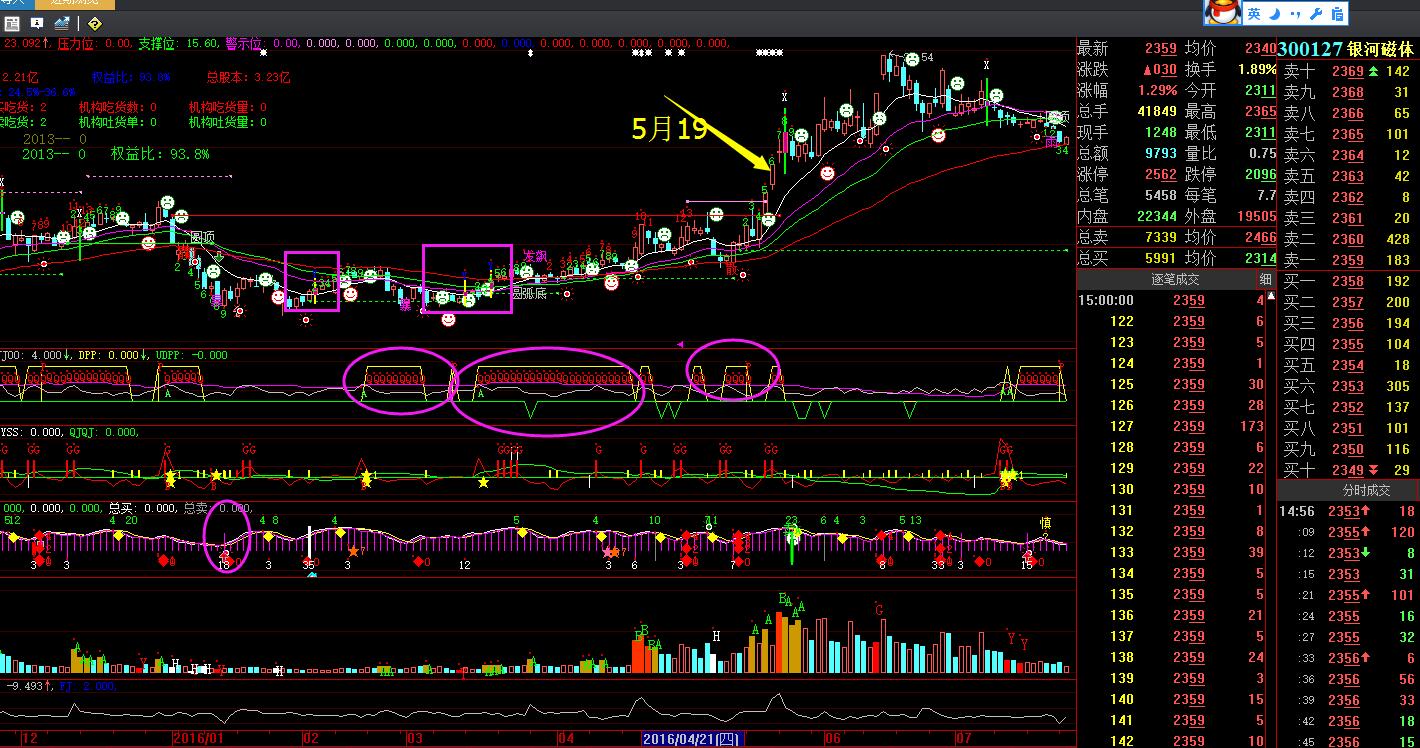Click the 逐笔成交 panel header

1166,280
